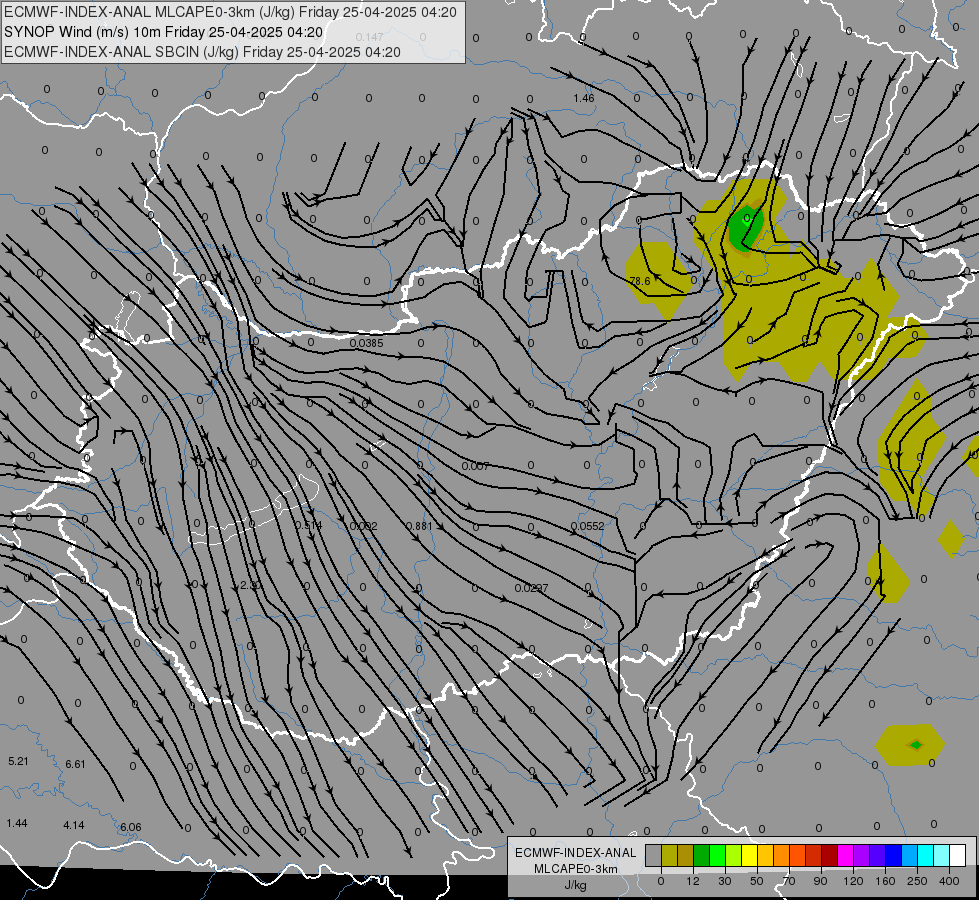Screen dimensions: 979x900
Task: Select the pure blue legend swatch
Action: click(893, 855)
